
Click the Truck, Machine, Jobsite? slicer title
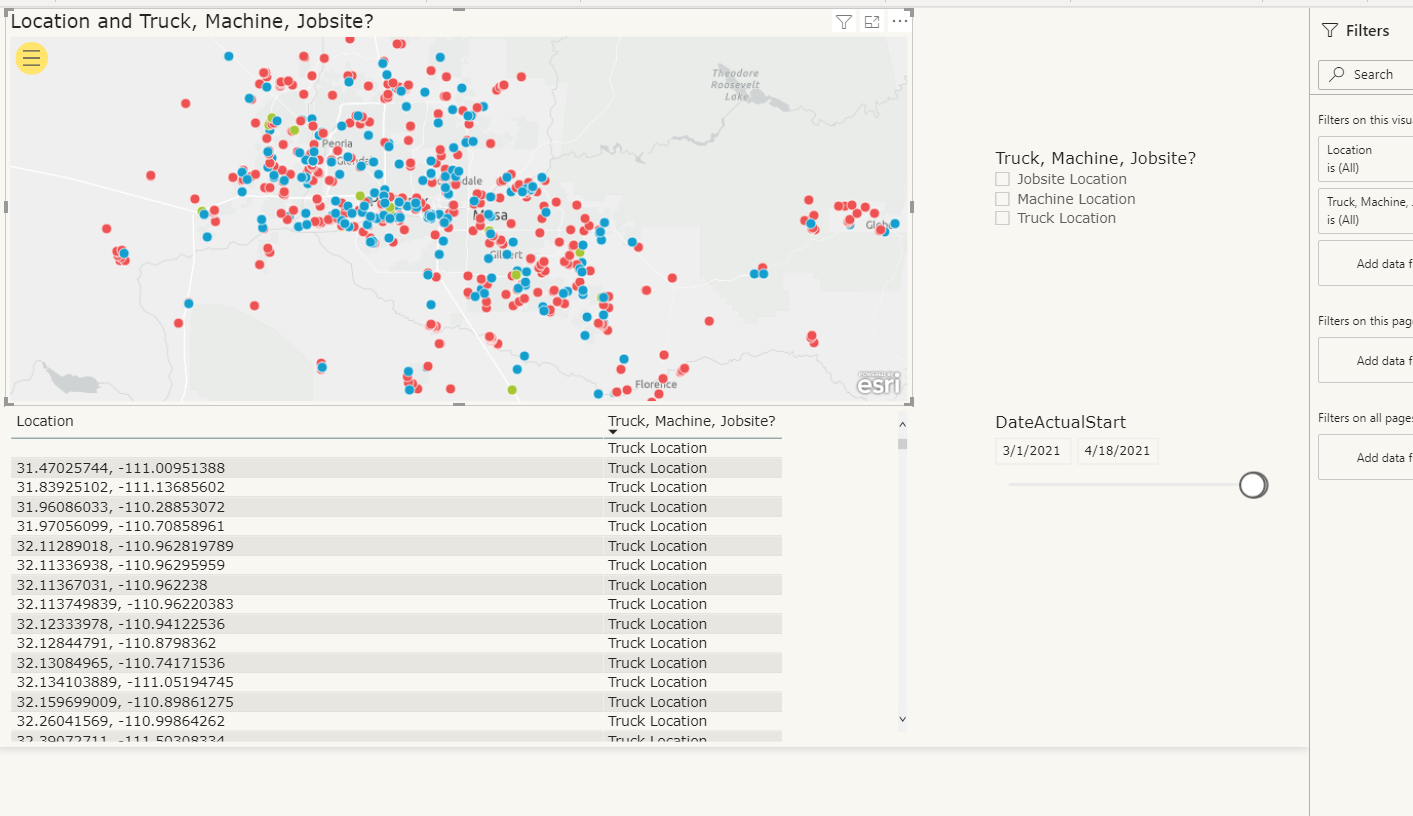pyautogui.click(x=1095, y=158)
